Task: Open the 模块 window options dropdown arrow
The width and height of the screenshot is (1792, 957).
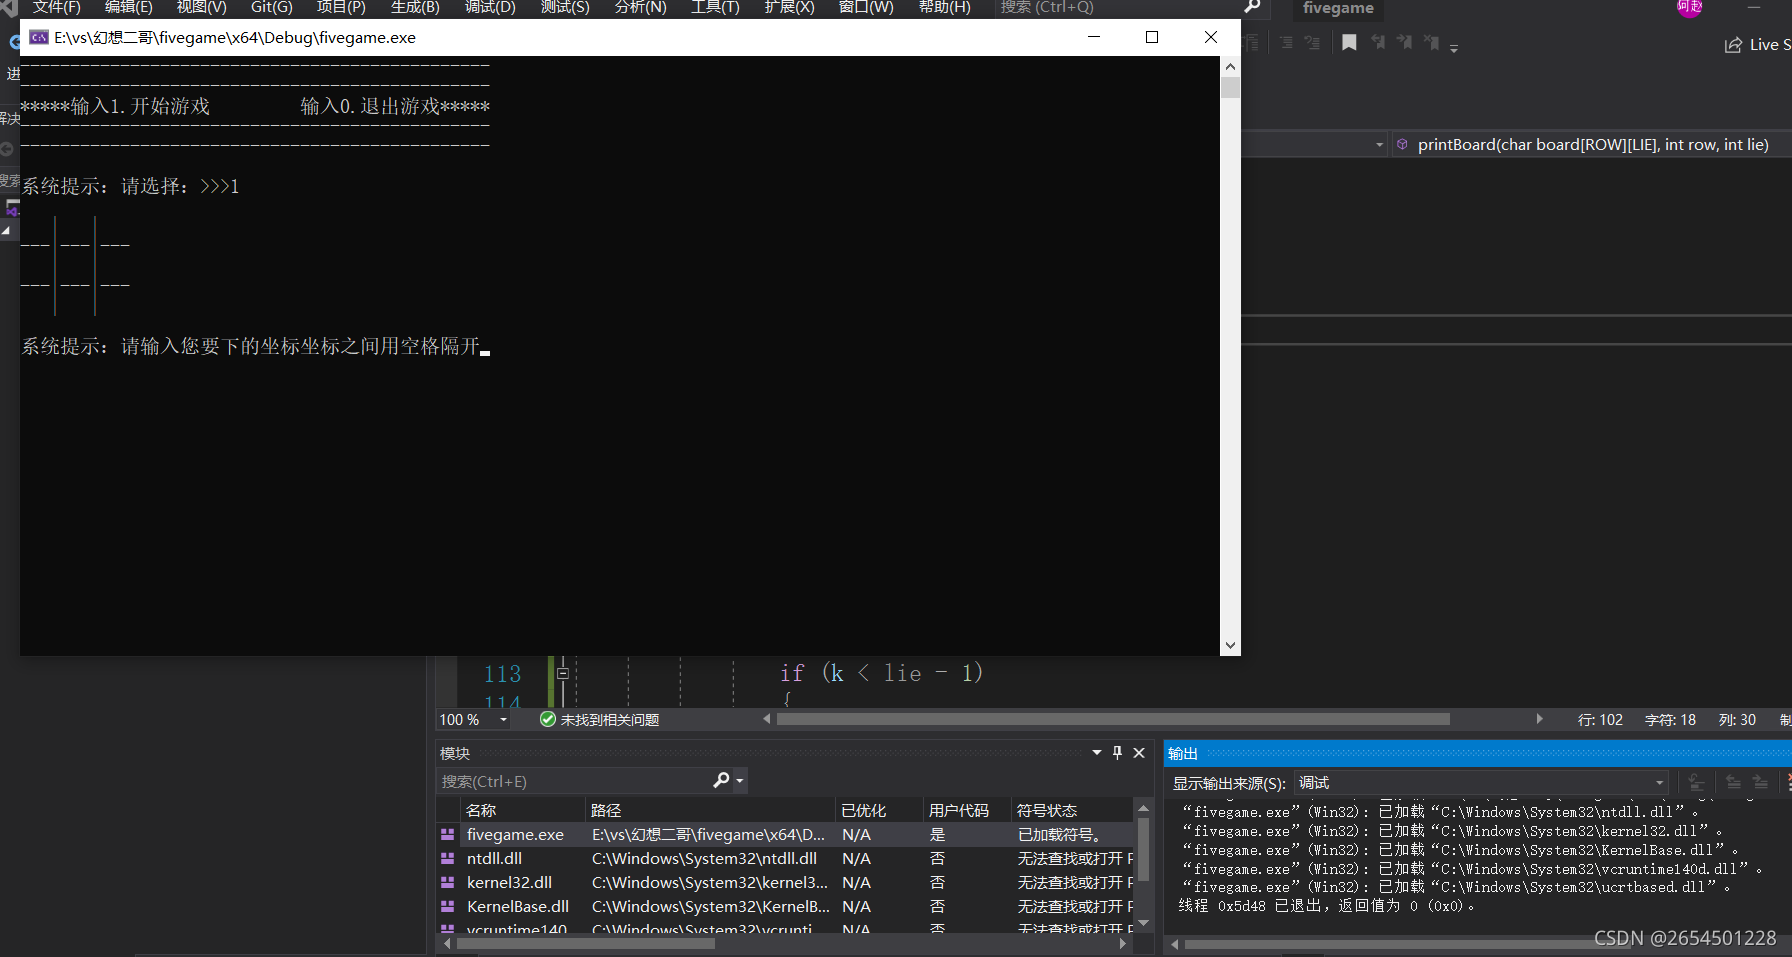Action: pos(1097,753)
